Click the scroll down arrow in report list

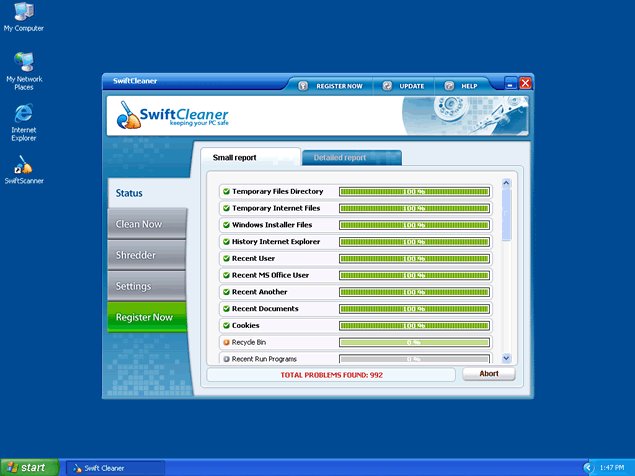(506, 357)
